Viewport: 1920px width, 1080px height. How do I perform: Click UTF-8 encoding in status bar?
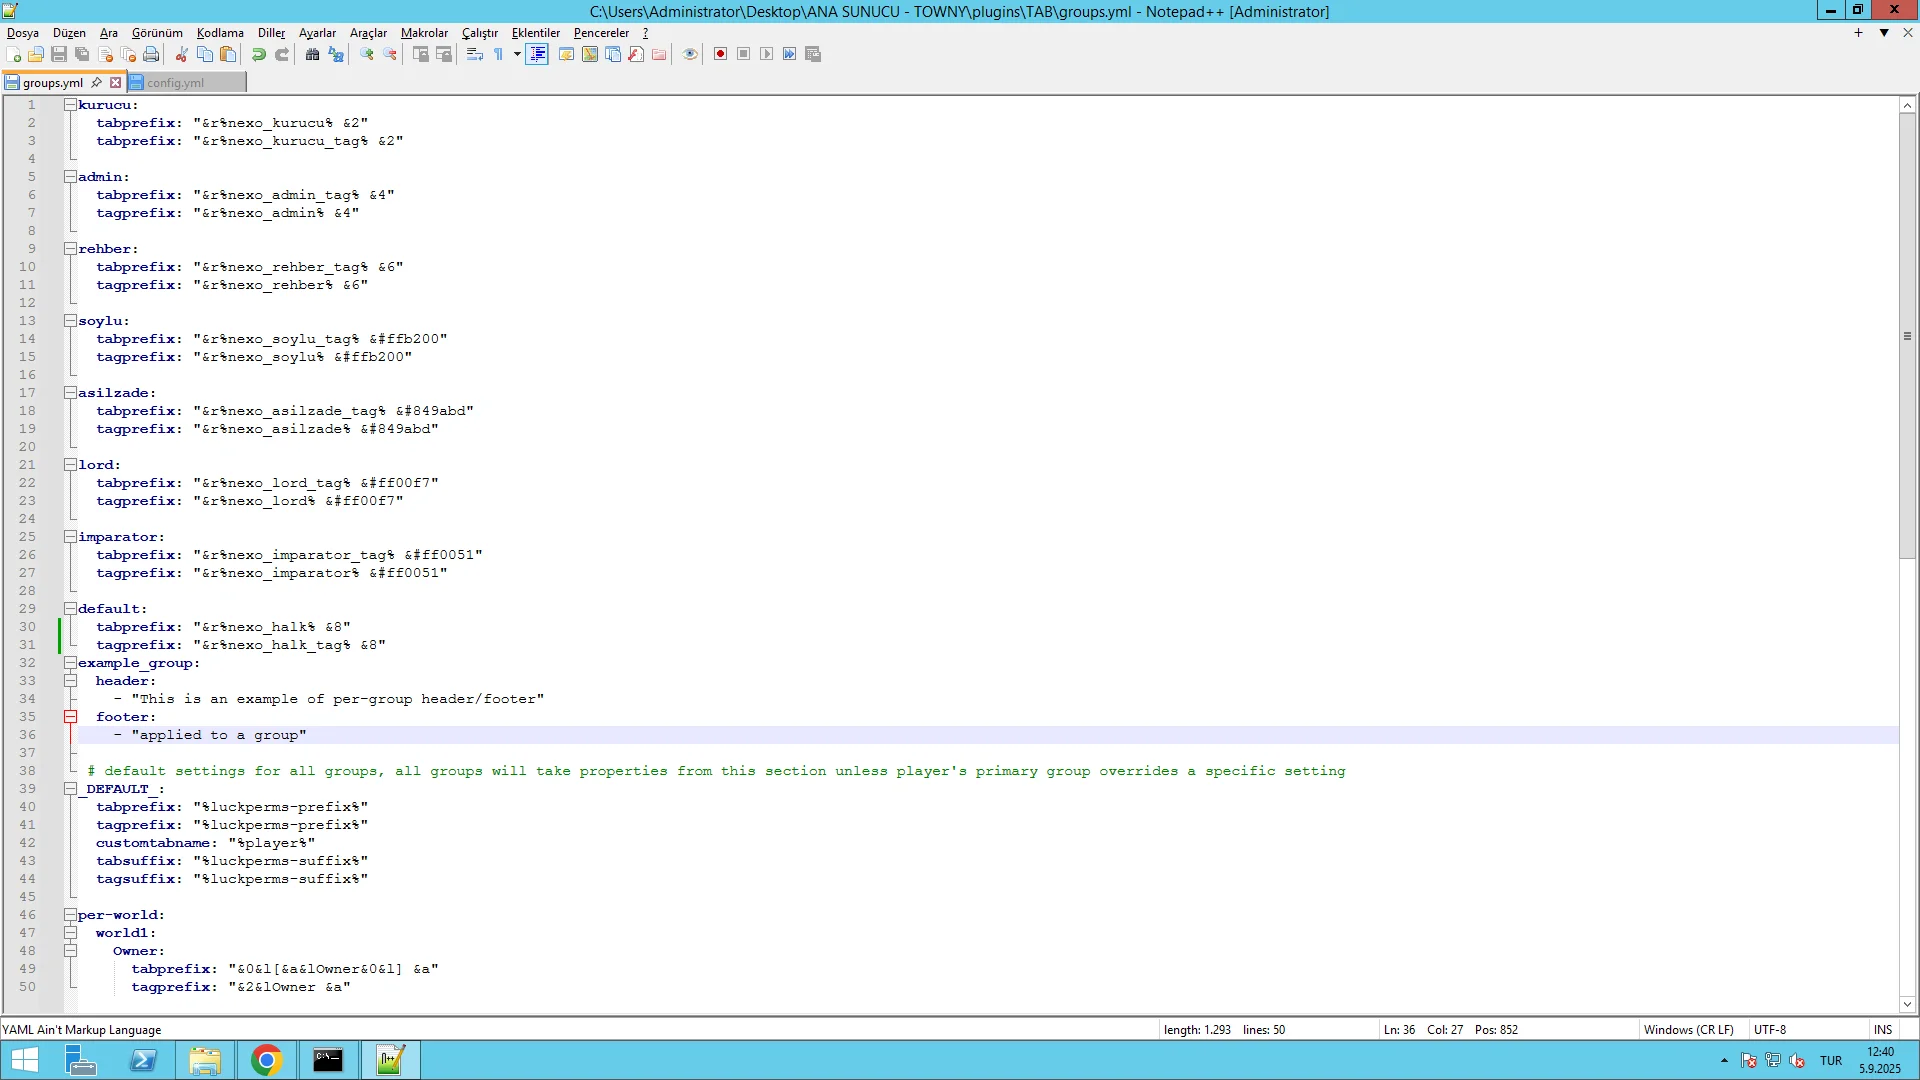point(1770,1029)
